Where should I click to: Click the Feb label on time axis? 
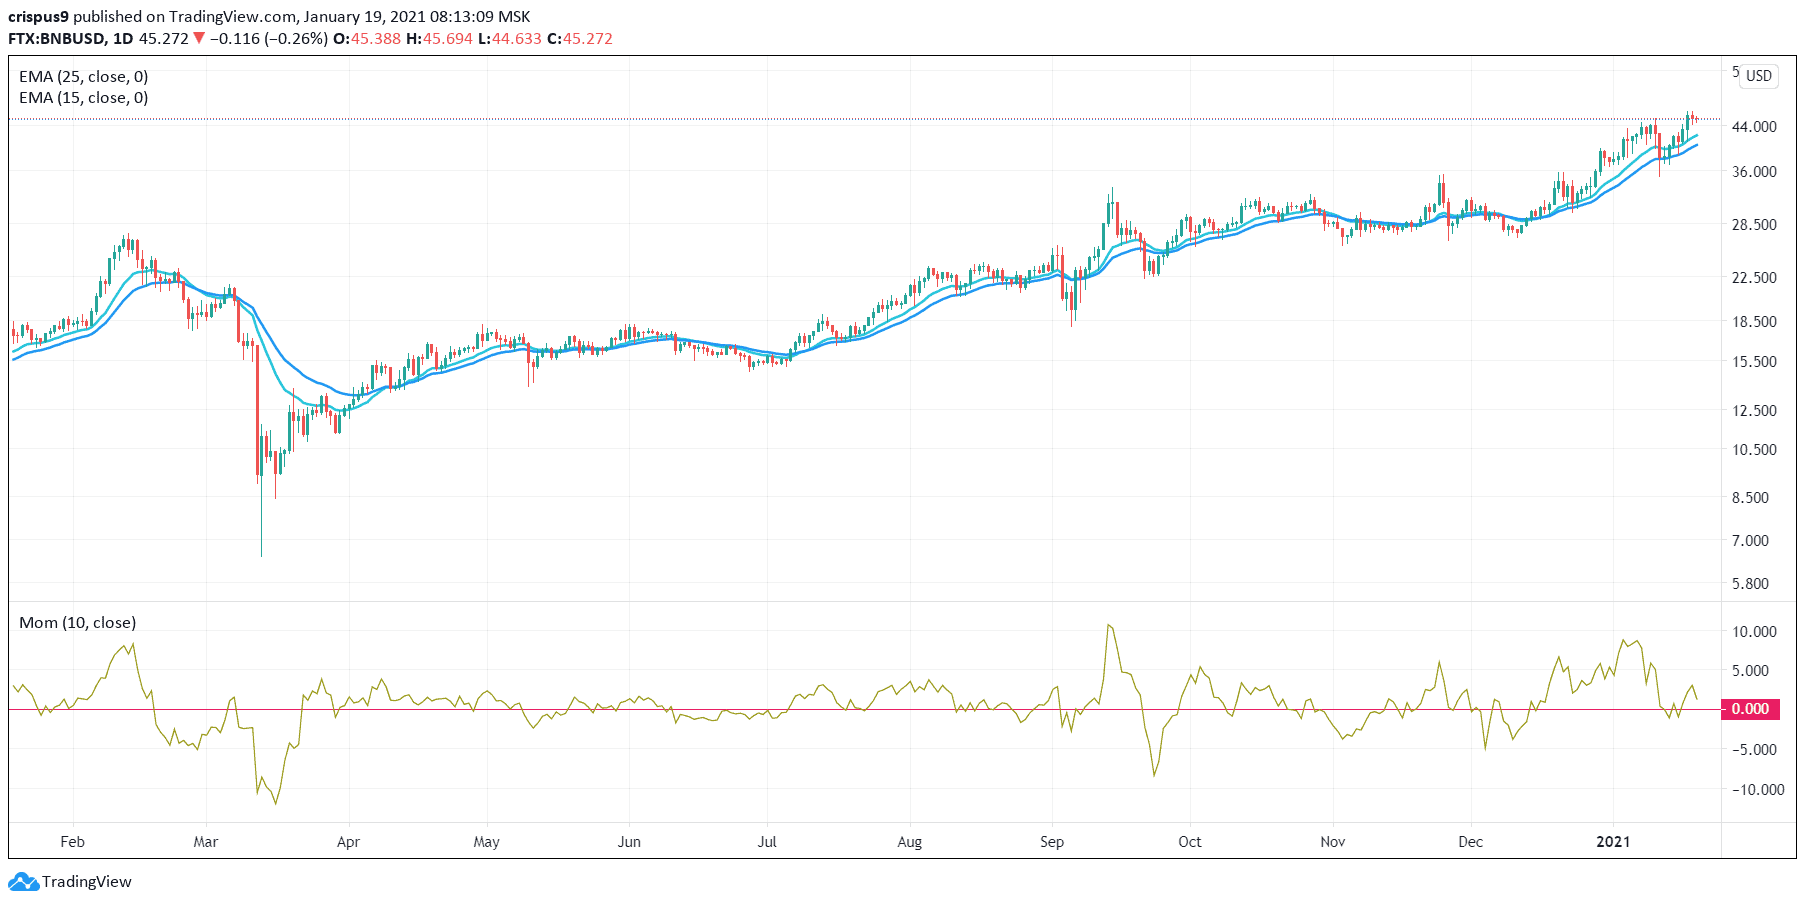pyautogui.click(x=73, y=842)
